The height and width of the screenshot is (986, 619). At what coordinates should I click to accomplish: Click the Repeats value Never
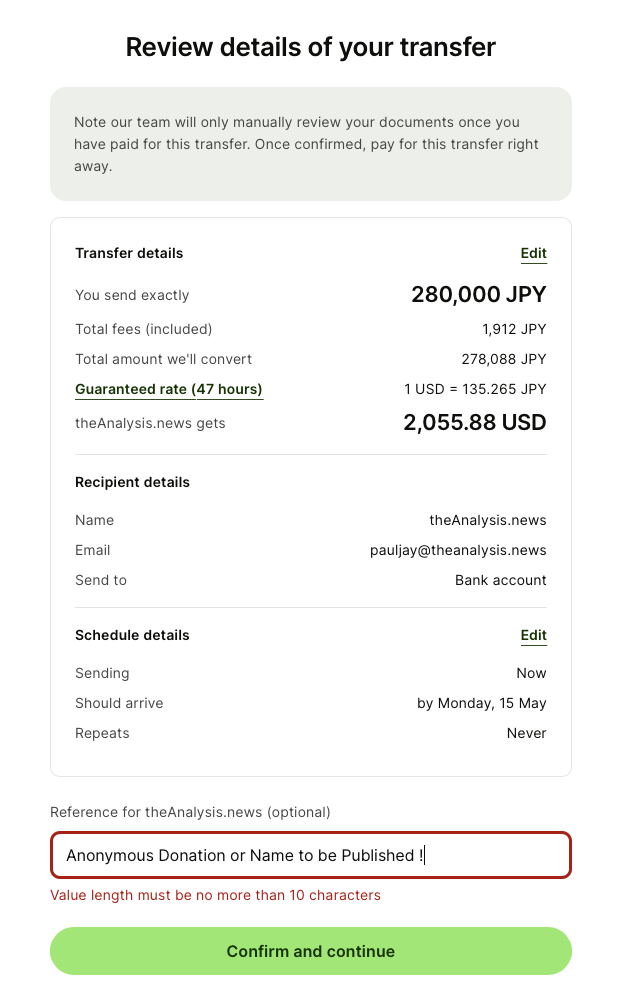point(526,734)
